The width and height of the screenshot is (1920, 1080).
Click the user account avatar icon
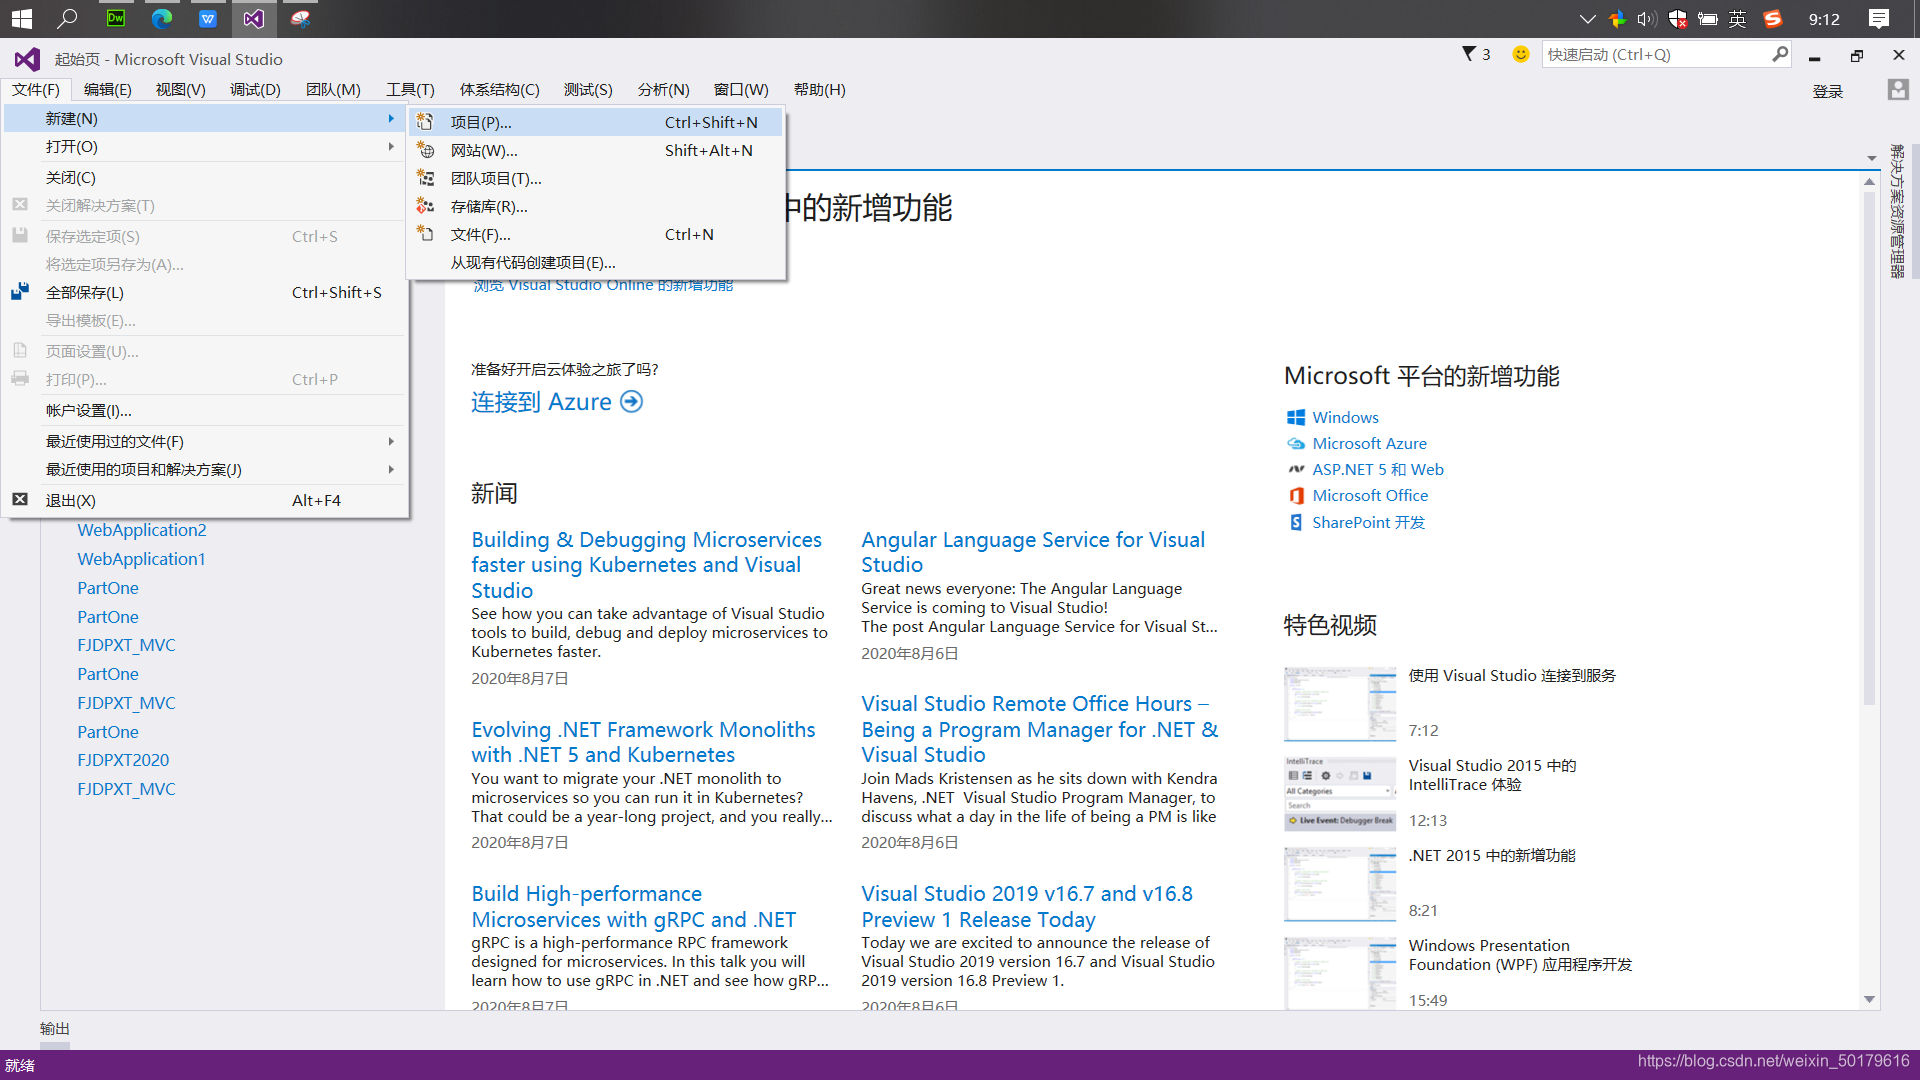pyautogui.click(x=1897, y=90)
